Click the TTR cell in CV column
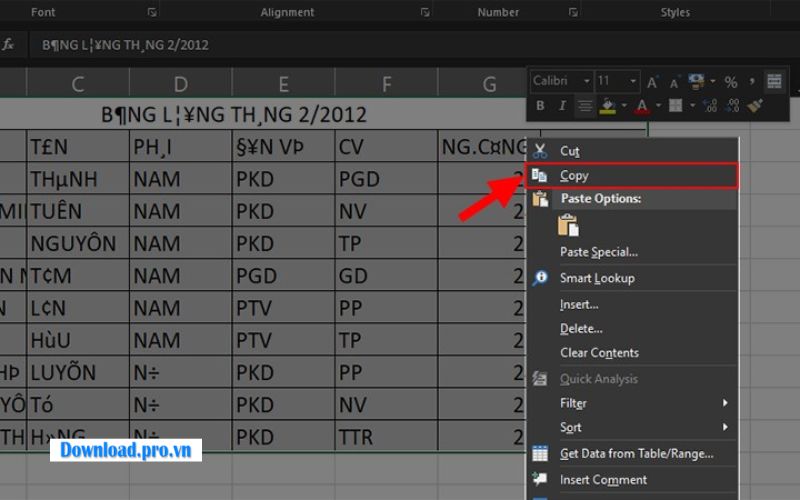The height and width of the screenshot is (500, 800). pos(386,436)
